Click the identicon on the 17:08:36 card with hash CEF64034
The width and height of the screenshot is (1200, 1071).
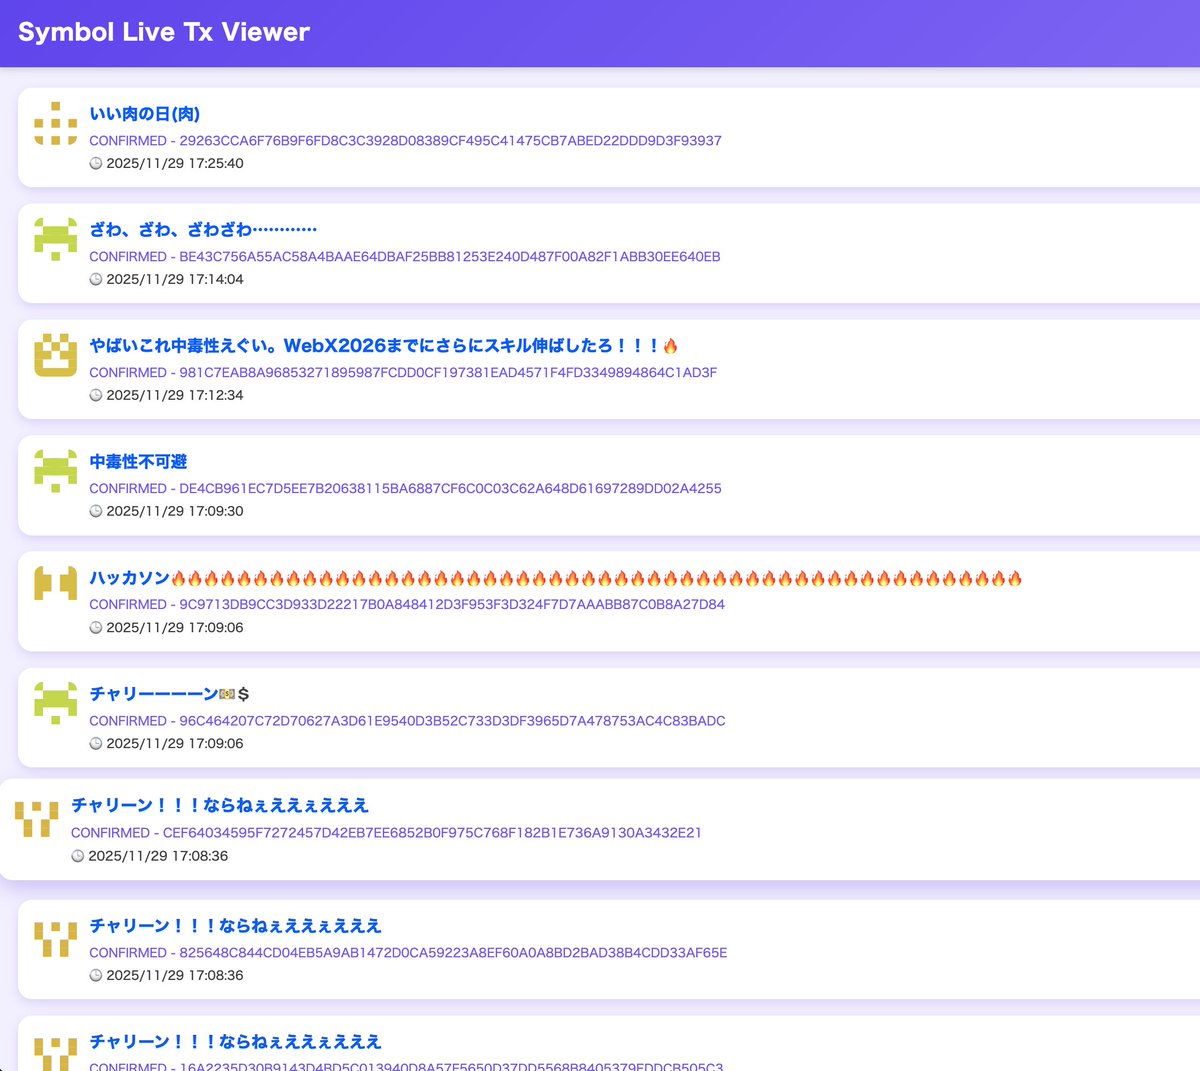click(x=37, y=819)
